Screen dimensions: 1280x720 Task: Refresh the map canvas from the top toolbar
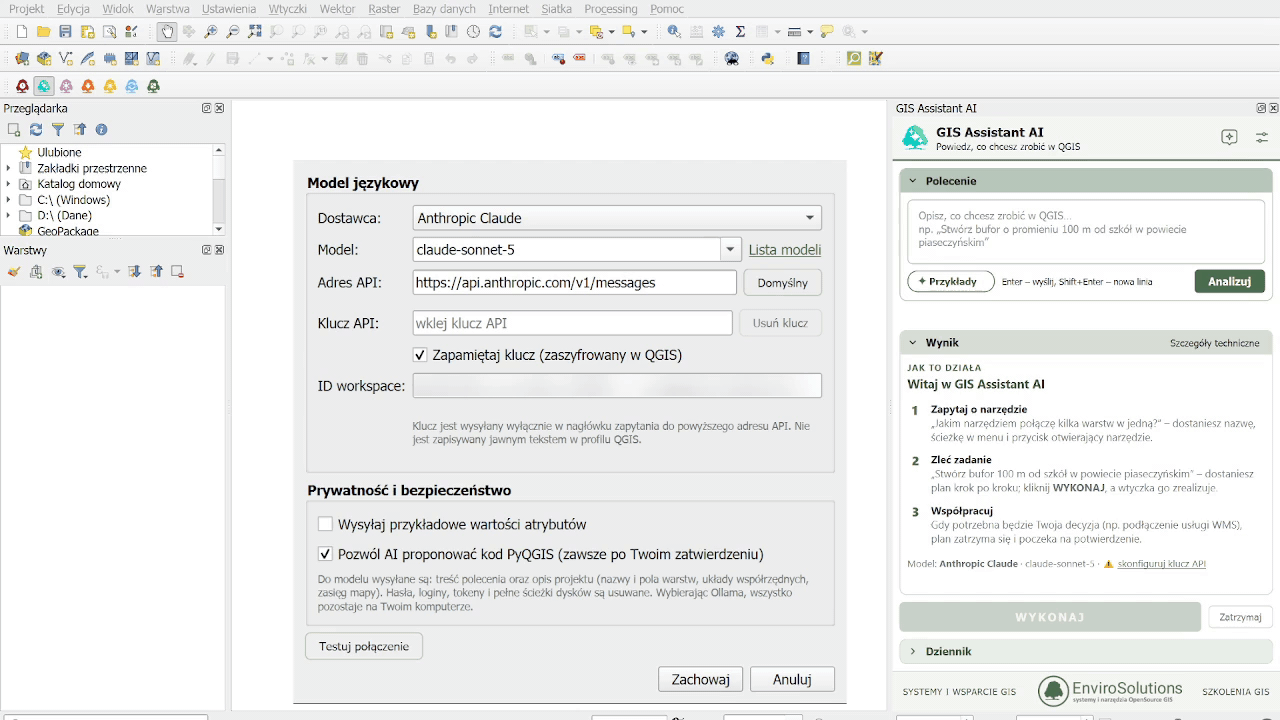click(495, 32)
